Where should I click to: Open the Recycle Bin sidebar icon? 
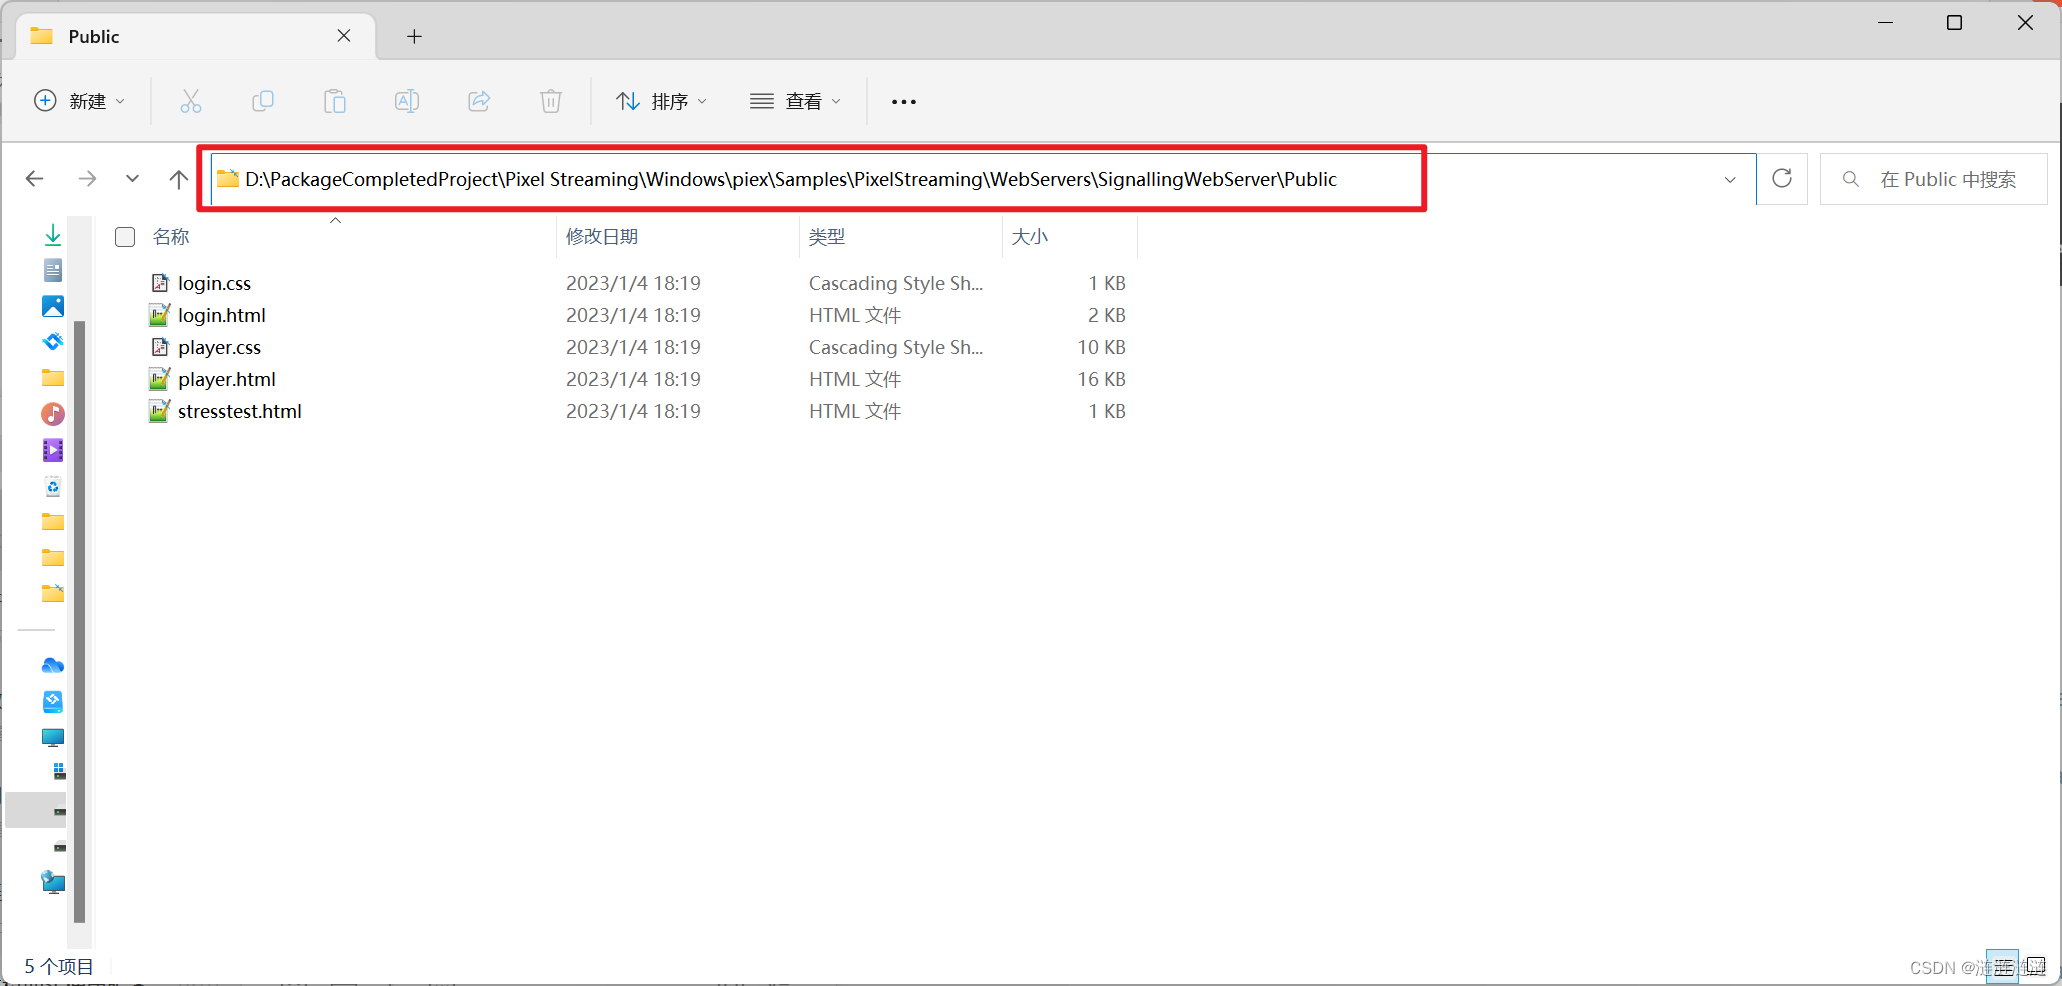click(x=53, y=486)
